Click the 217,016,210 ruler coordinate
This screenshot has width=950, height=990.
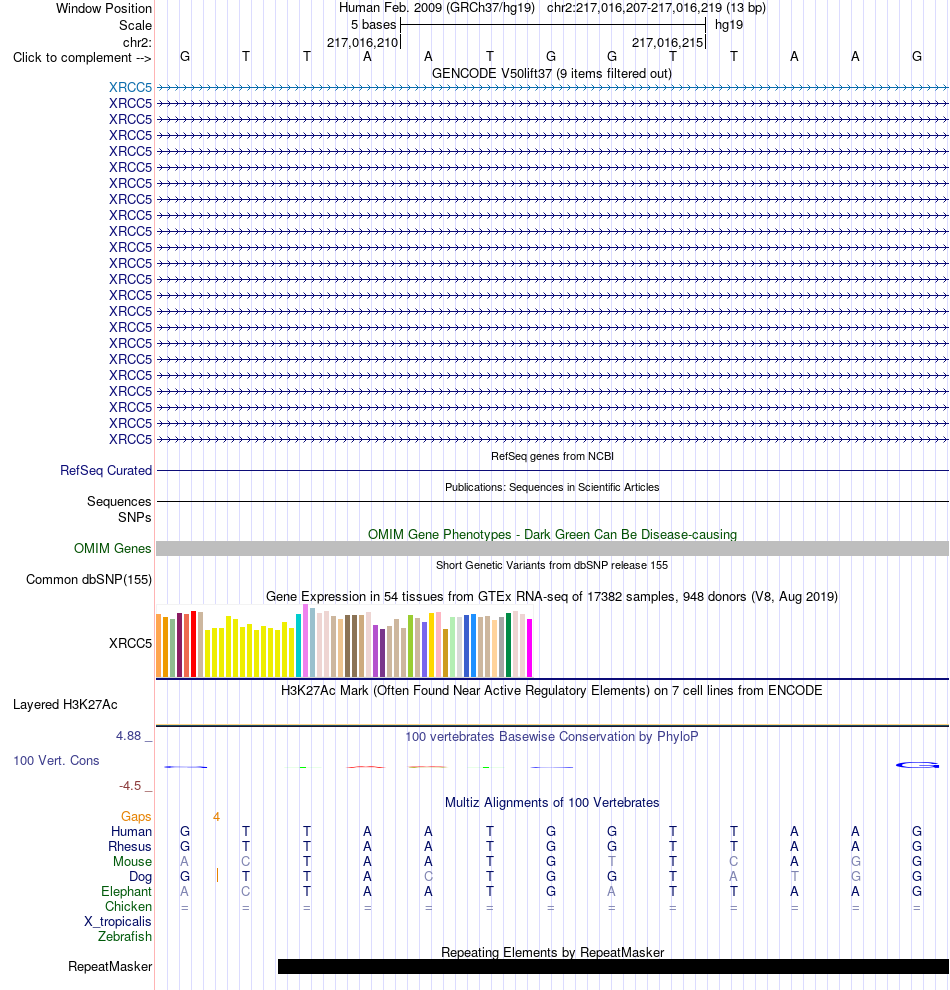click(x=362, y=42)
